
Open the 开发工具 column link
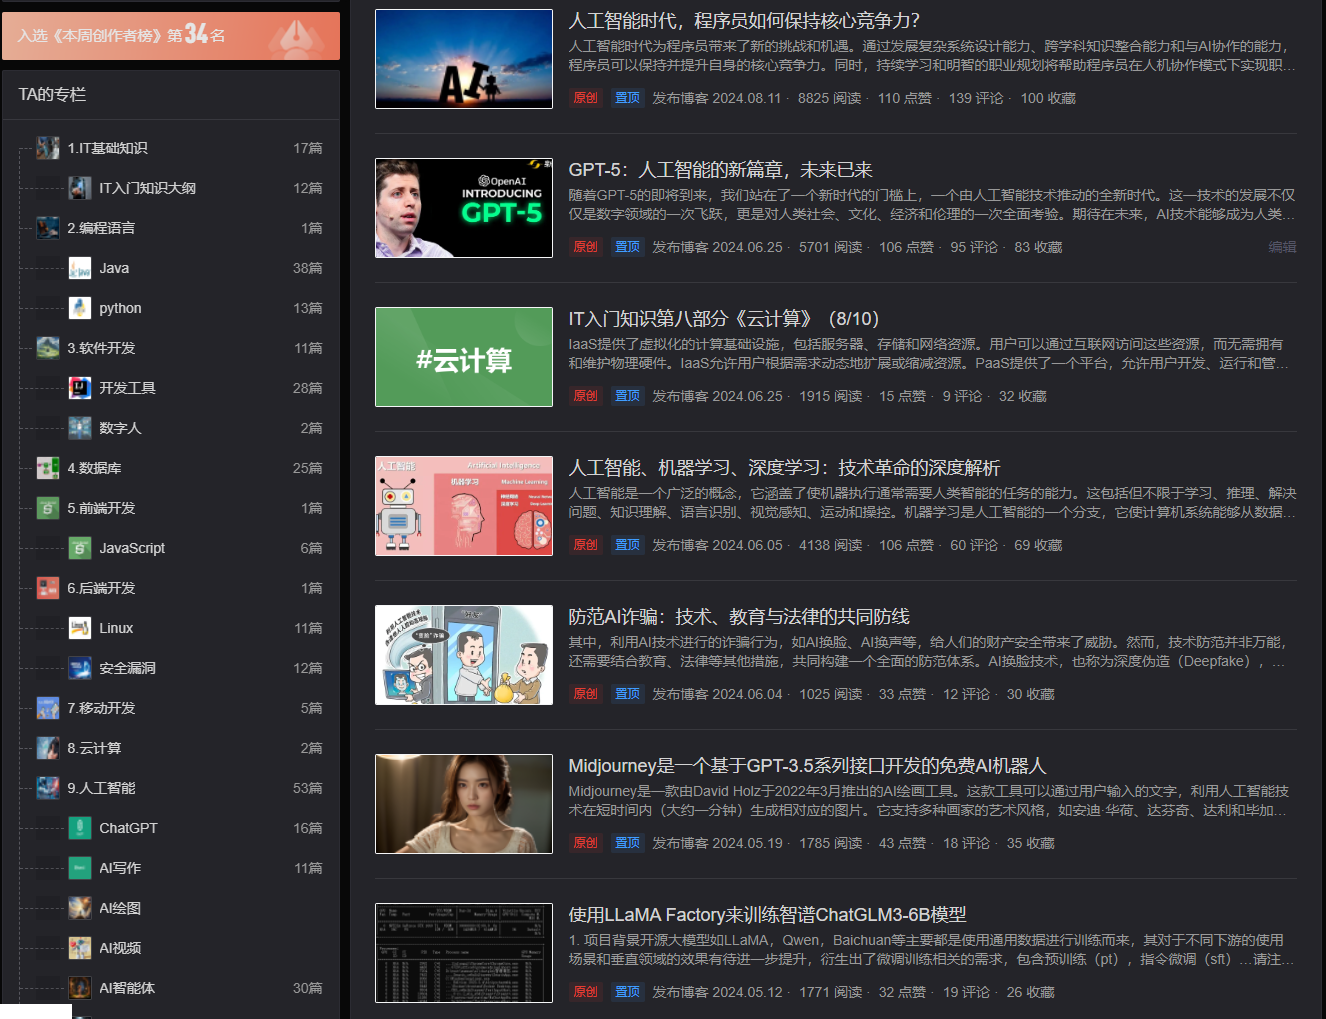pyautogui.click(x=127, y=388)
